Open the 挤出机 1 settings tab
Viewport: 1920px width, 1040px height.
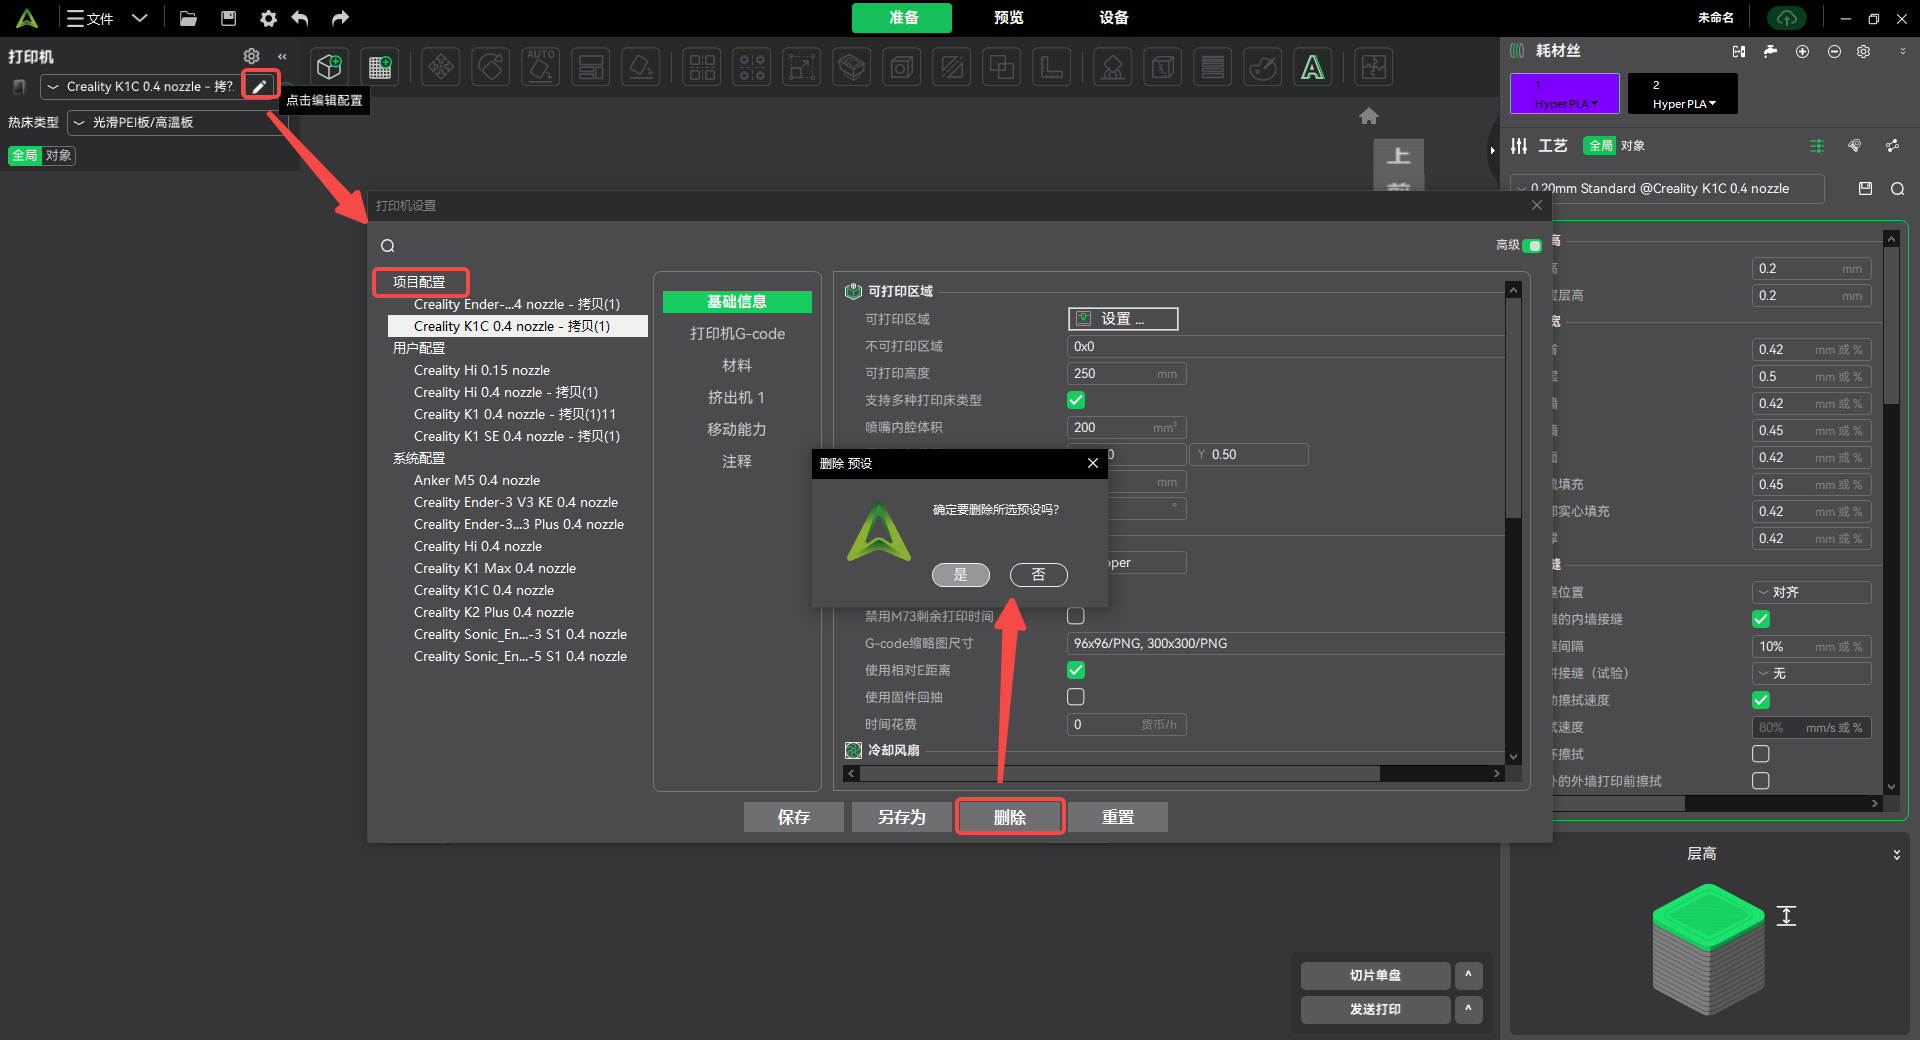point(737,398)
